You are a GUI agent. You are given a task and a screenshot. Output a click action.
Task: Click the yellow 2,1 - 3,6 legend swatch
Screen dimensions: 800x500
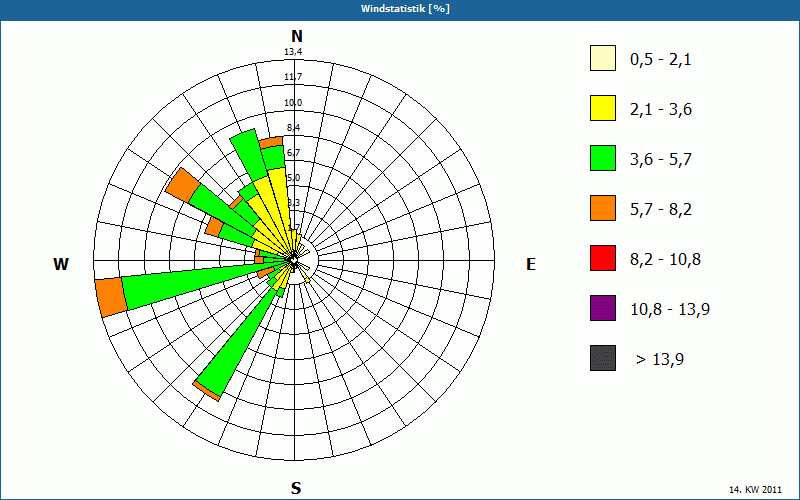click(x=603, y=108)
